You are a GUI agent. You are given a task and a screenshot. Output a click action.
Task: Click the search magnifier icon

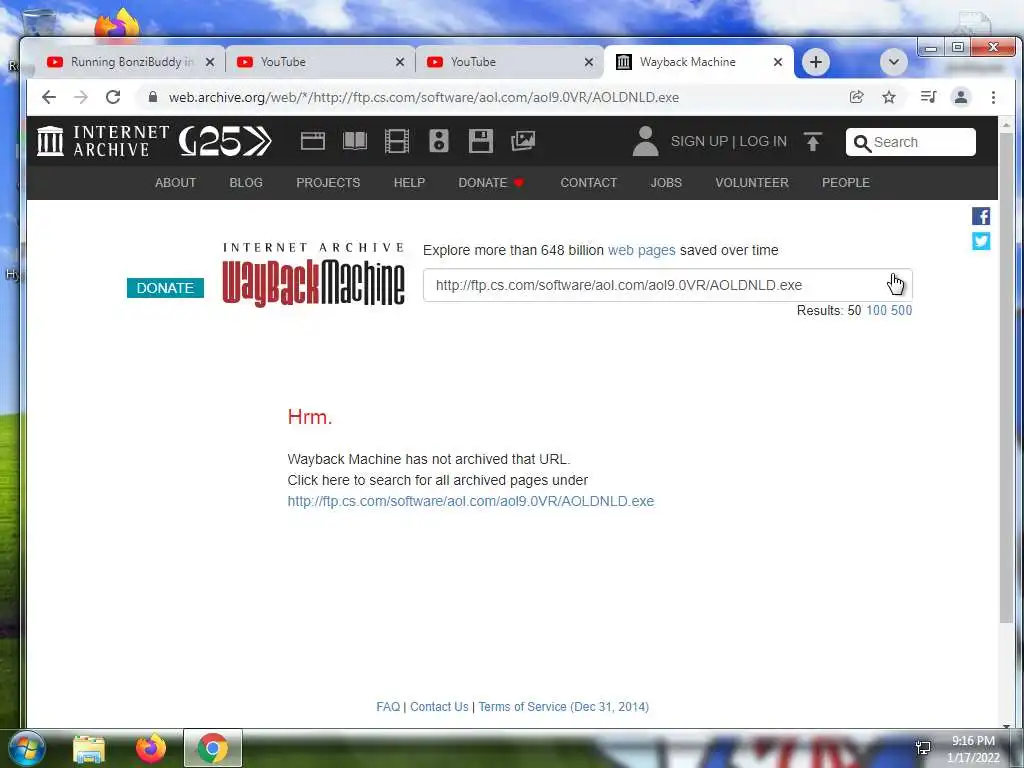point(862,143)
